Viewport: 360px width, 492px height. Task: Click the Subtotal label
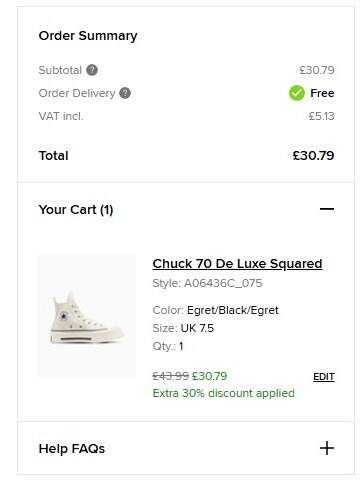coord(60,70)
